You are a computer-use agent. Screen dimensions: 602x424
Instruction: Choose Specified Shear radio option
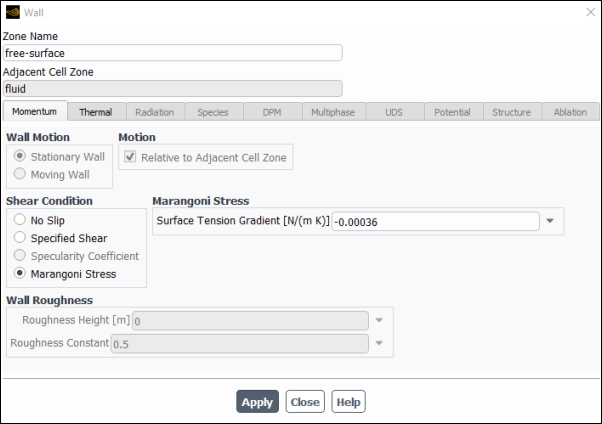tap(20, 238)
